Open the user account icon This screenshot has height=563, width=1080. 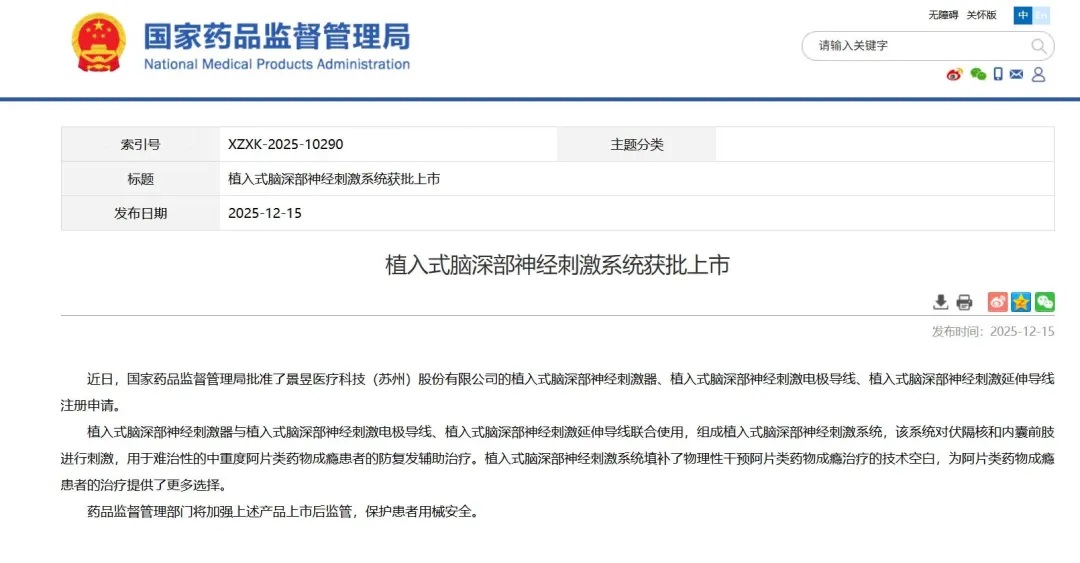pyautogui.click(x=1038, y=74)
